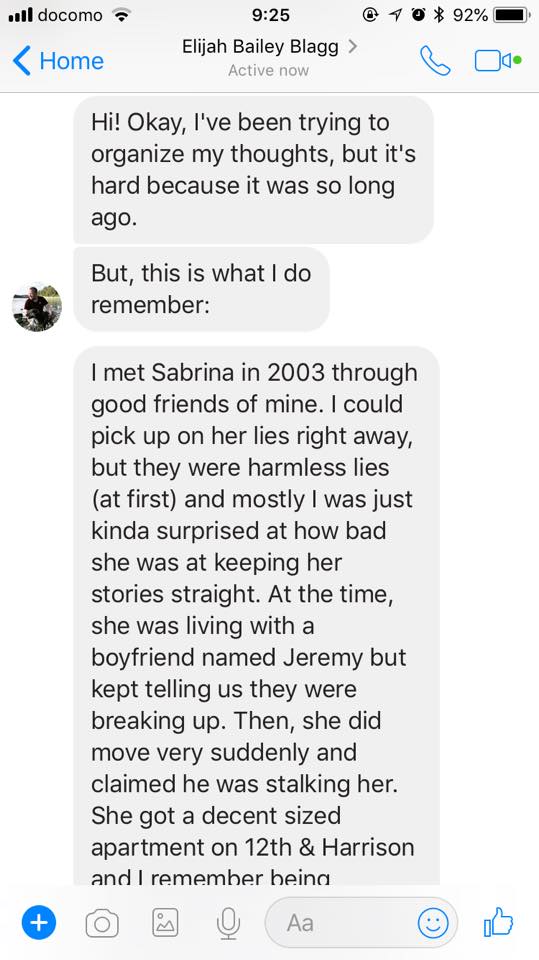
Task: Tap the battery indicator in status bar
Action: tap(511, 15)
